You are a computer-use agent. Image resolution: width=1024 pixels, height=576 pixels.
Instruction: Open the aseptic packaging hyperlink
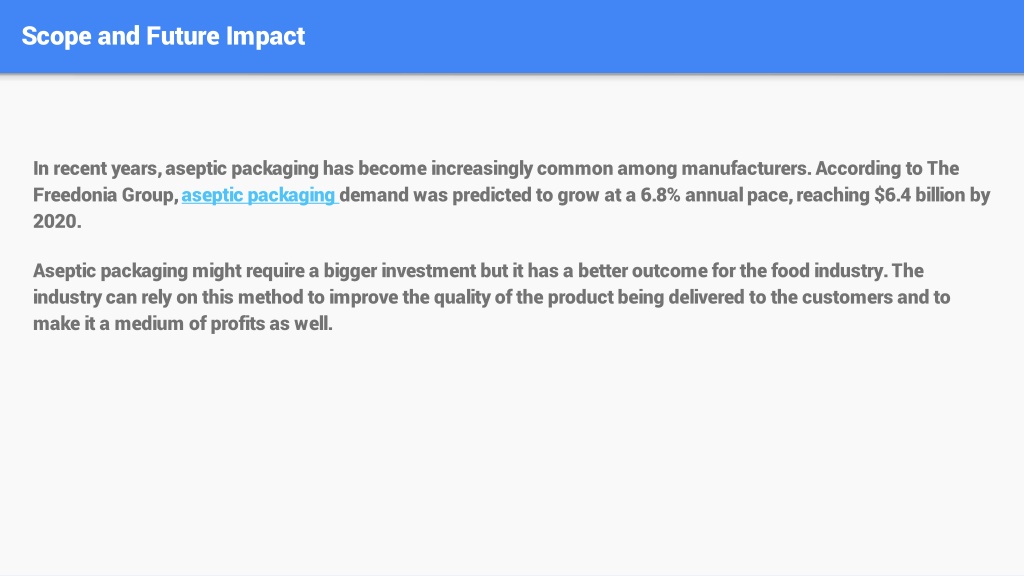pos(259,195)
